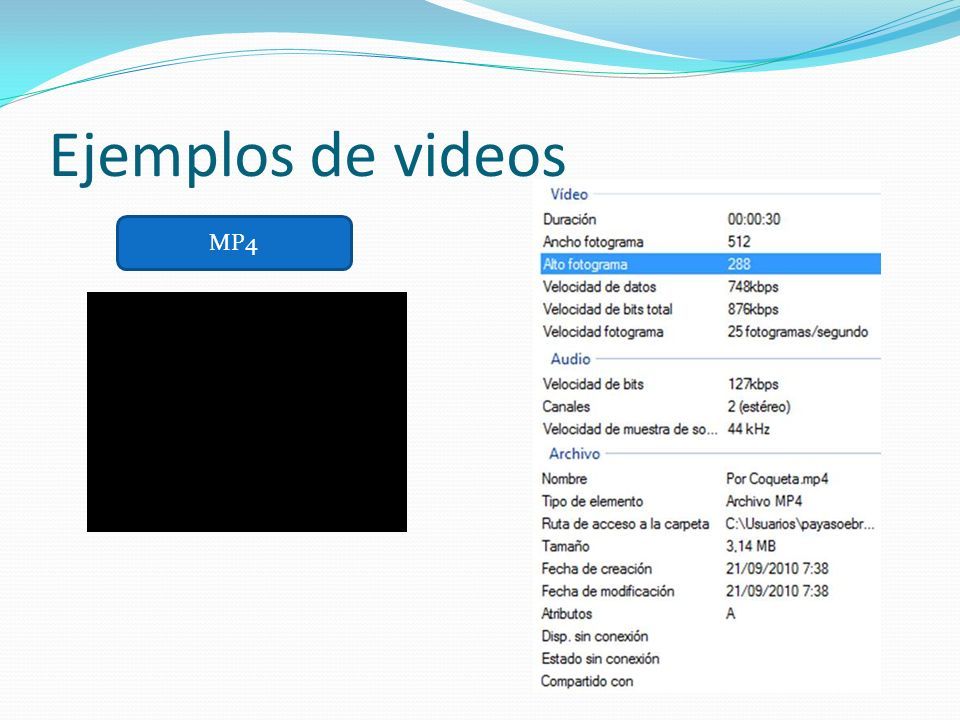Click the blue MP4 button

(234, 242)
